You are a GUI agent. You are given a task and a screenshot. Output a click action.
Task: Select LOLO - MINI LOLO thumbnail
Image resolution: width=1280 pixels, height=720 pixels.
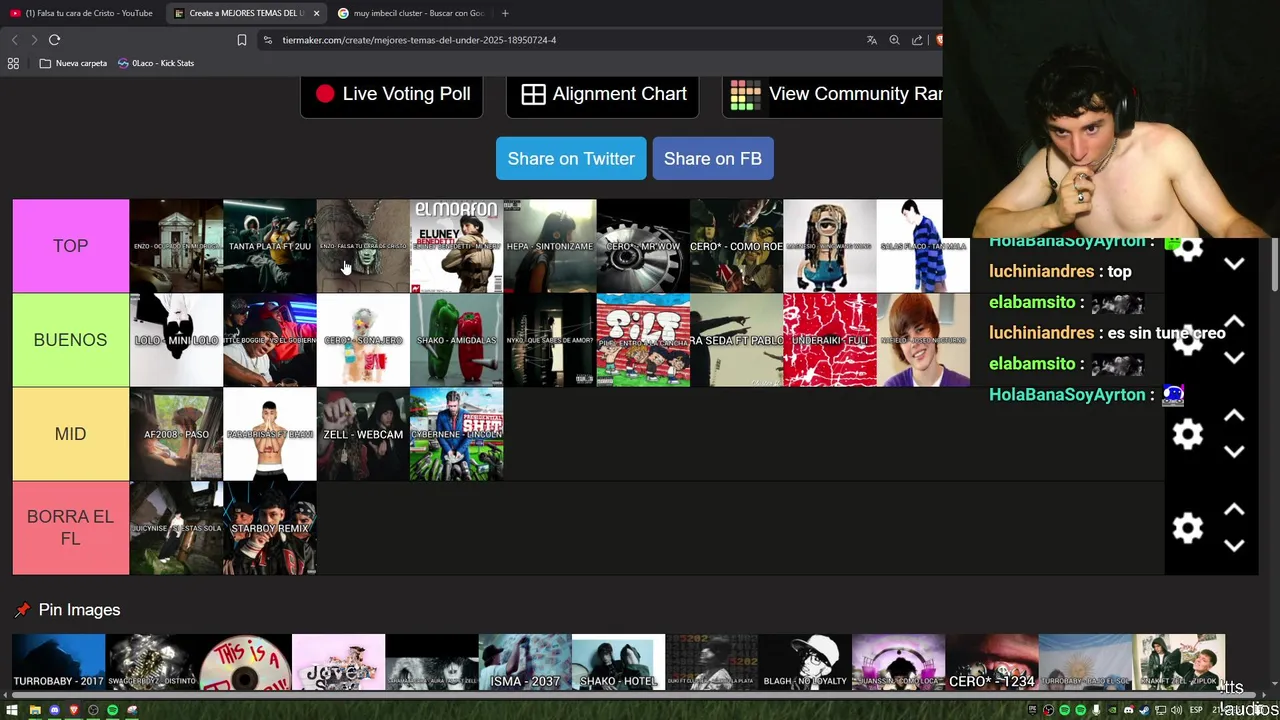coord(176,340)
